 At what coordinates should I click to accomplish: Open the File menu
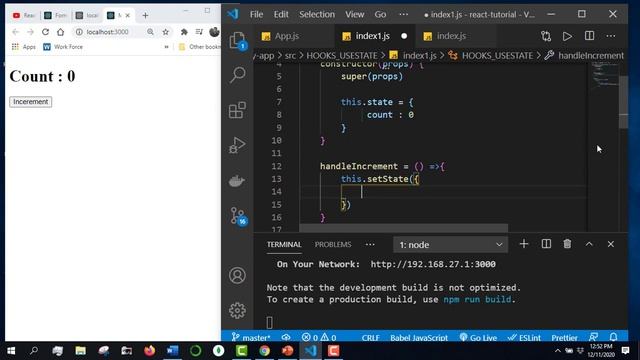tap(256, 14)
